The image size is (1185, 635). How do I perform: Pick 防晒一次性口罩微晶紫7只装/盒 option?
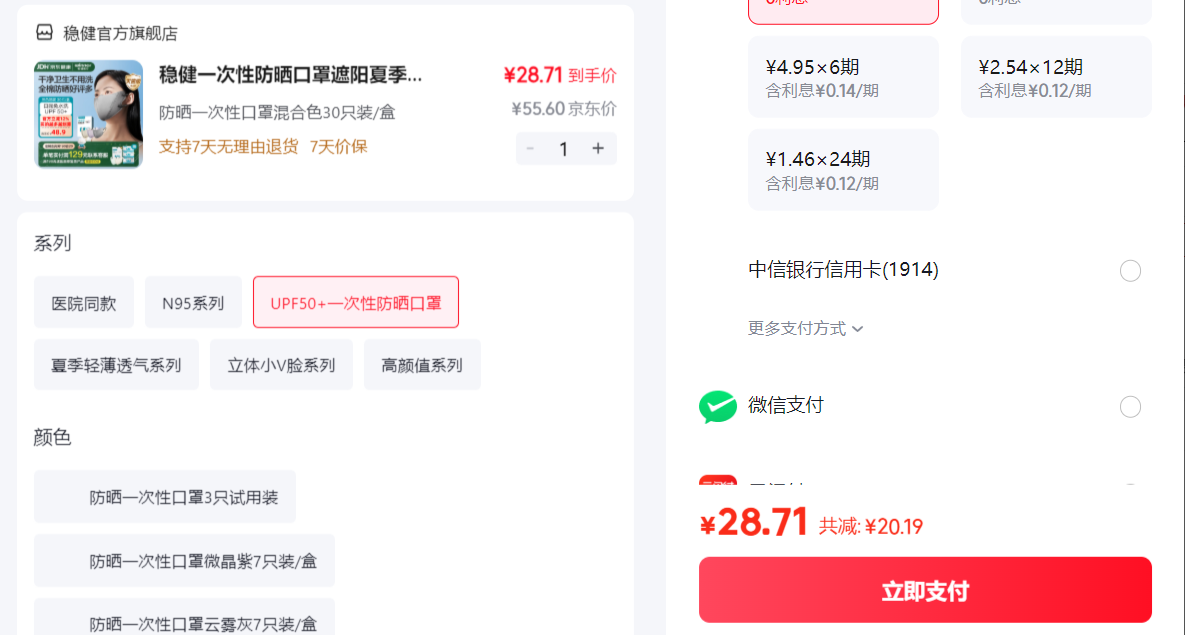tap(184, 561)
